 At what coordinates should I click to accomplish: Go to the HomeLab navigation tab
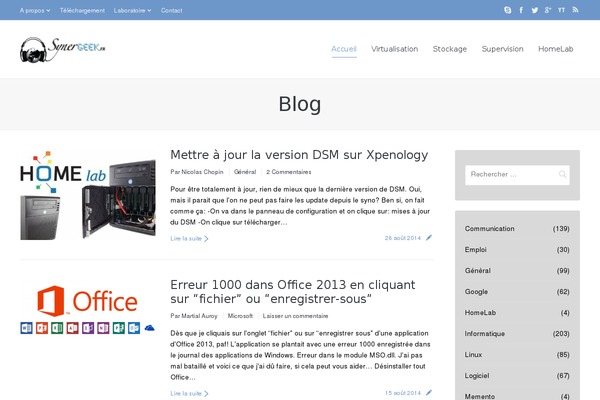click(x=556, y=49)
